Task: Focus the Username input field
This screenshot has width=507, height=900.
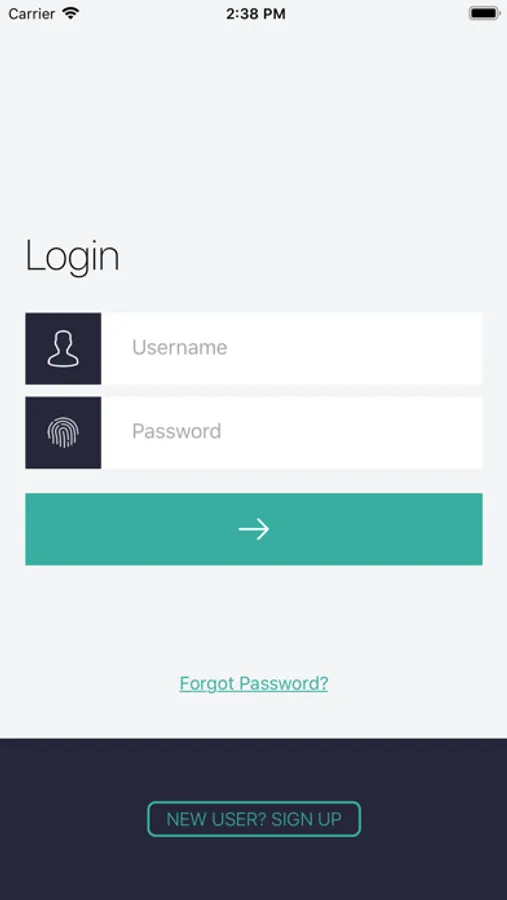Action: [292, 348]
